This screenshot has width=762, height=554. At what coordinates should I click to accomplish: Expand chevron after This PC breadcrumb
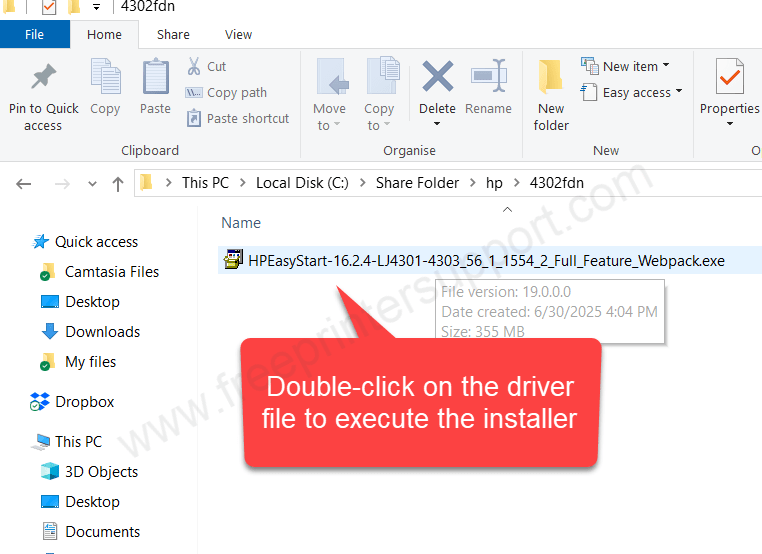click(242, 183)
